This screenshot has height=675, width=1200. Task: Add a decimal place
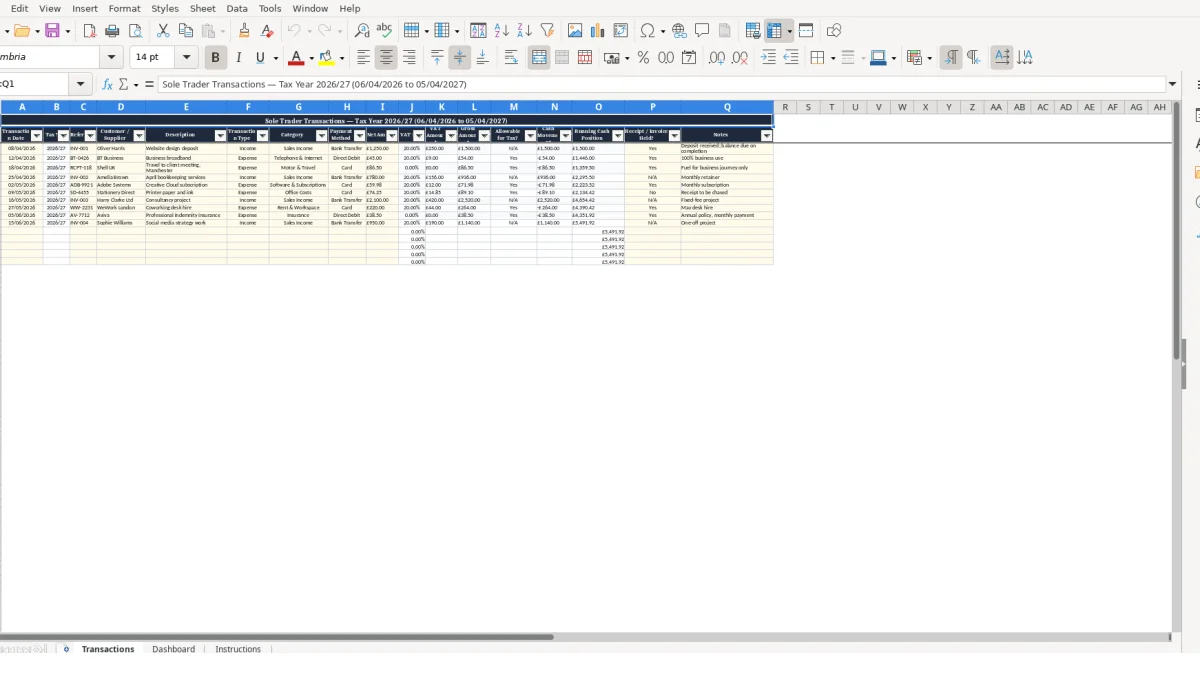tap(717, 58)
